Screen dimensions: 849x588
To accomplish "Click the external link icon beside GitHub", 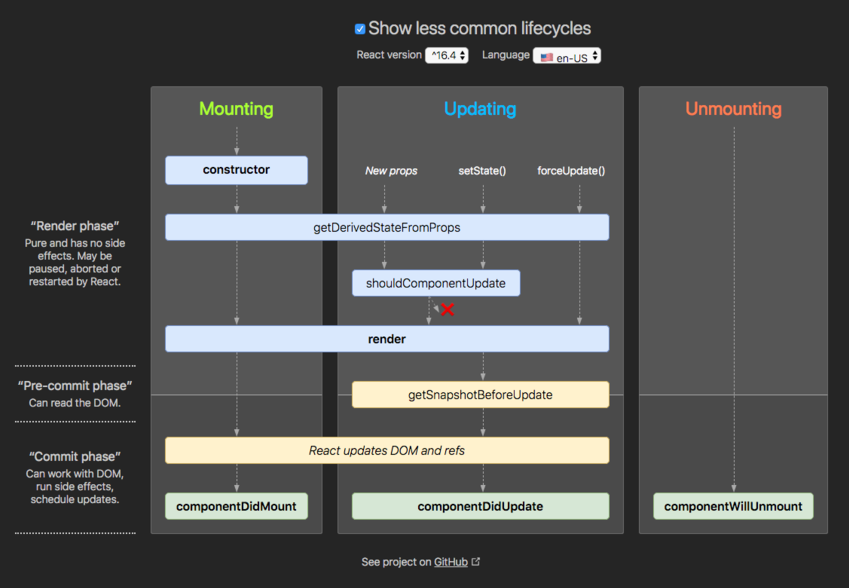I will [476, 561].
